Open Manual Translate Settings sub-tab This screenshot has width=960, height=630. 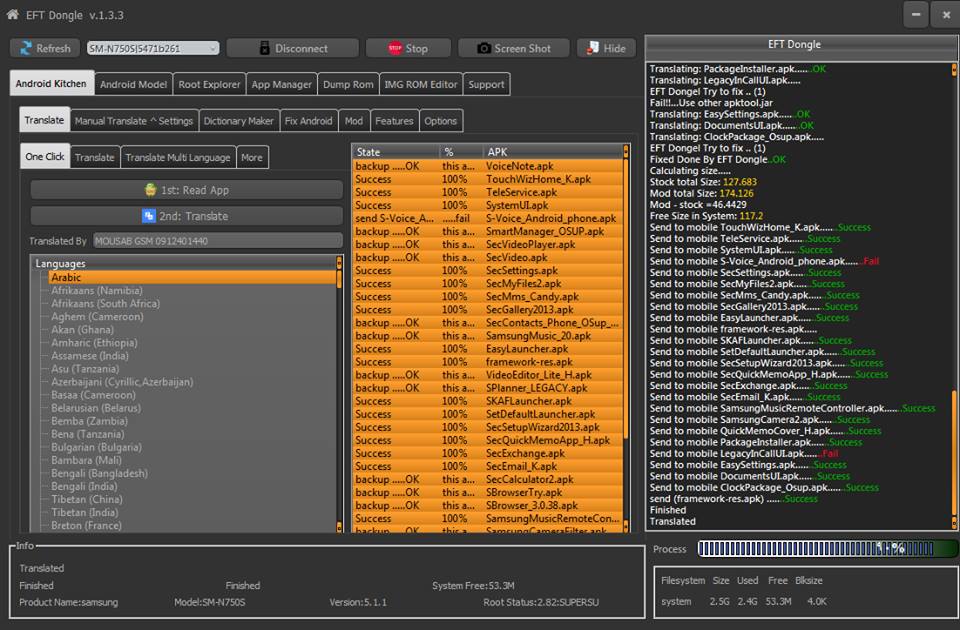coord(134,121)
